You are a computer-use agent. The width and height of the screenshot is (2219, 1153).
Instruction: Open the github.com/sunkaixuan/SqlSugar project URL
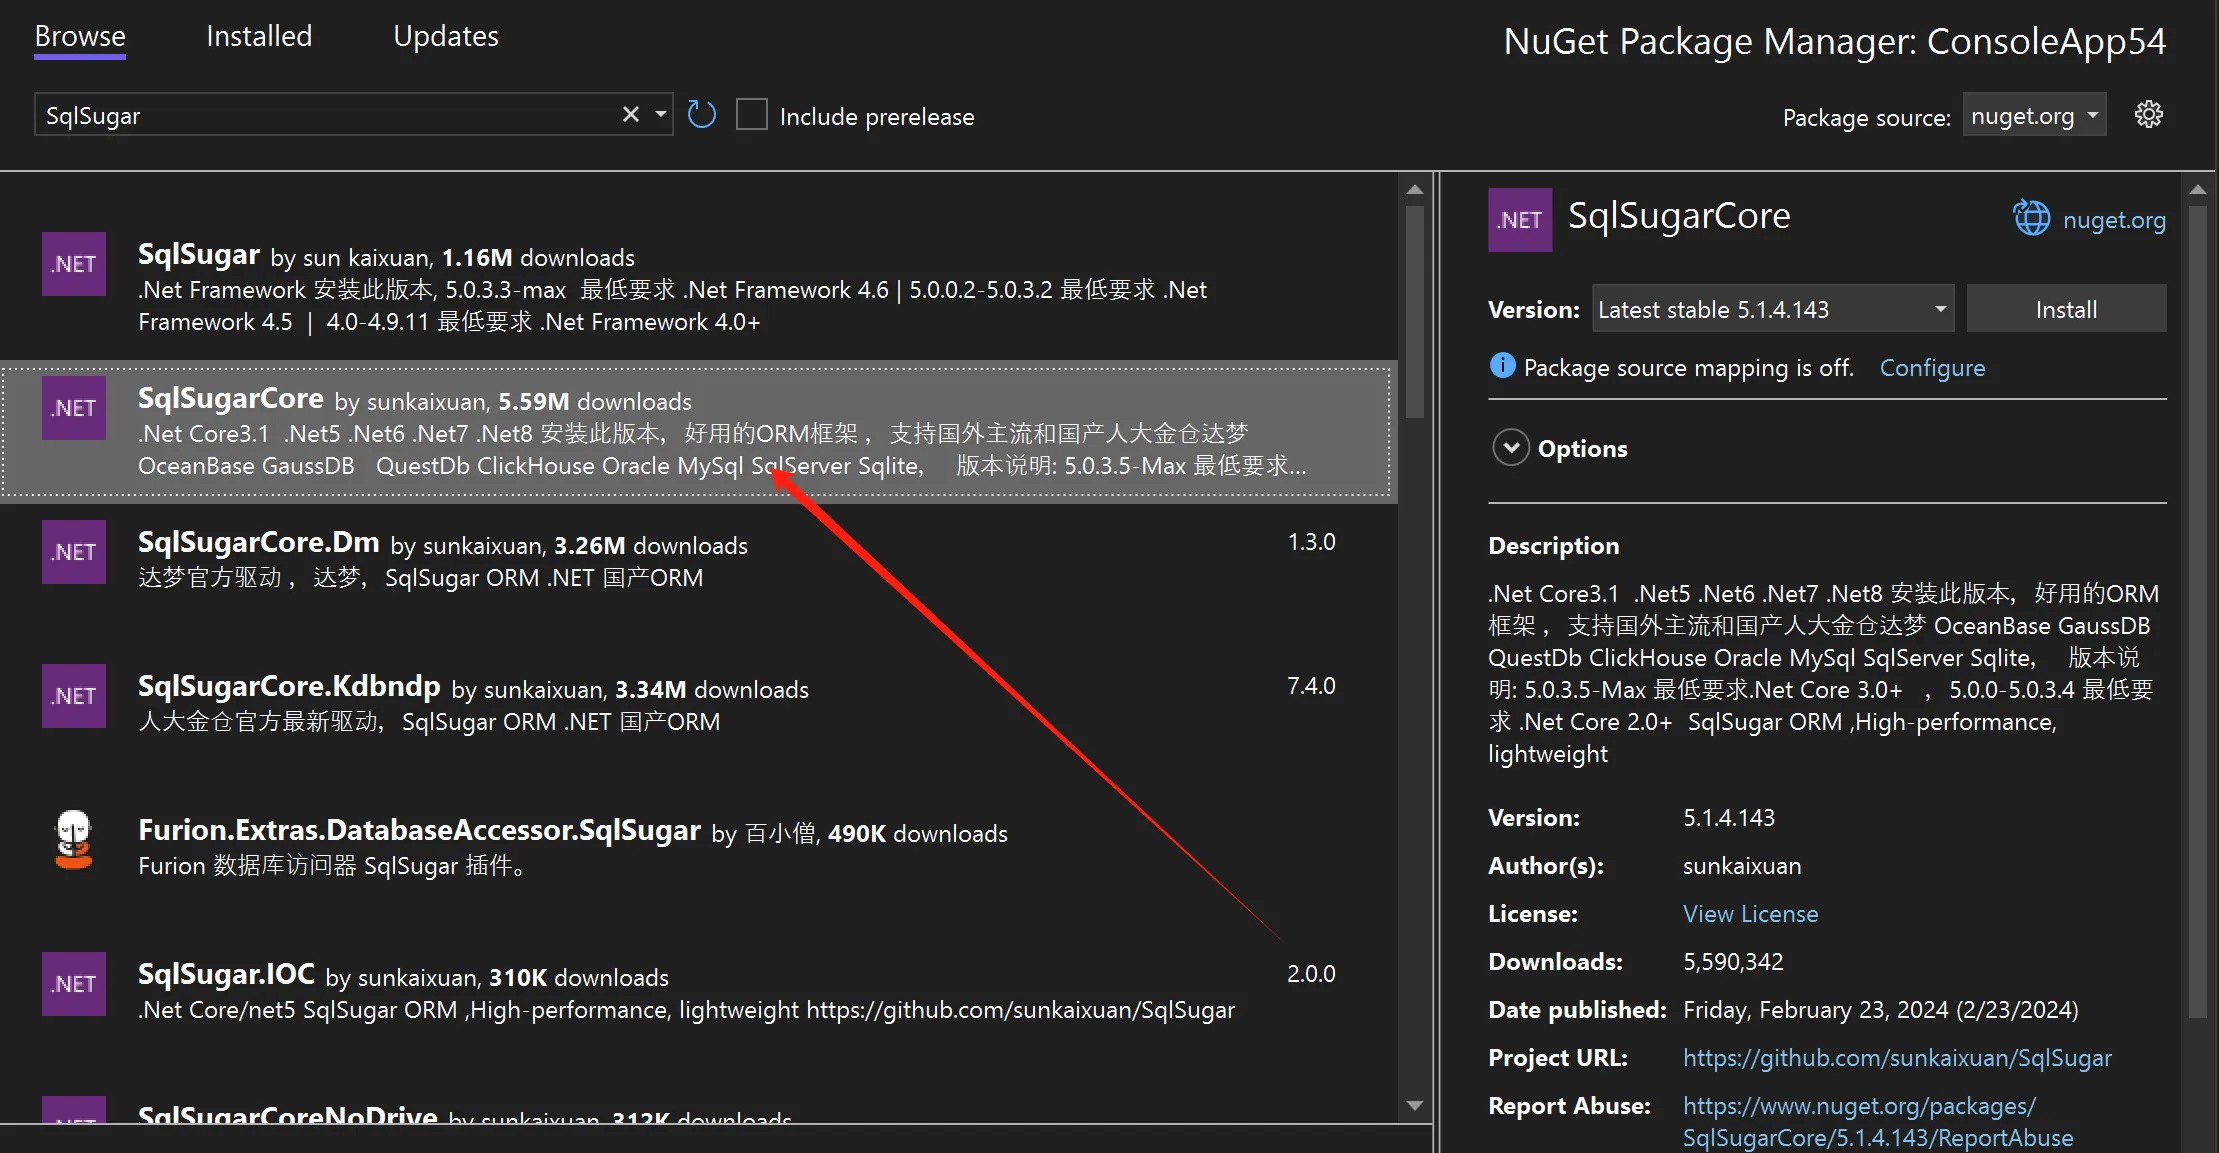pos(1897,1058)
